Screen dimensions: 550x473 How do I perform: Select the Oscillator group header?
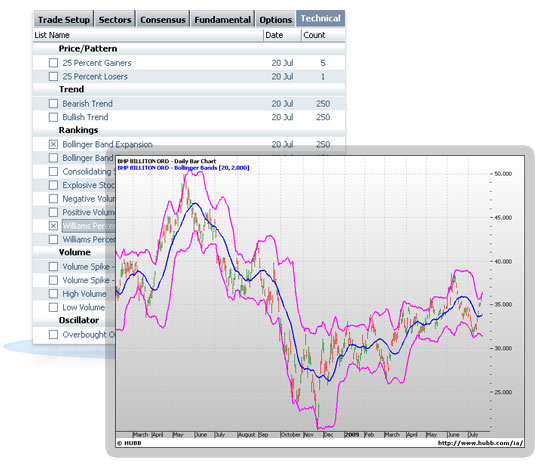coord(79,320)
